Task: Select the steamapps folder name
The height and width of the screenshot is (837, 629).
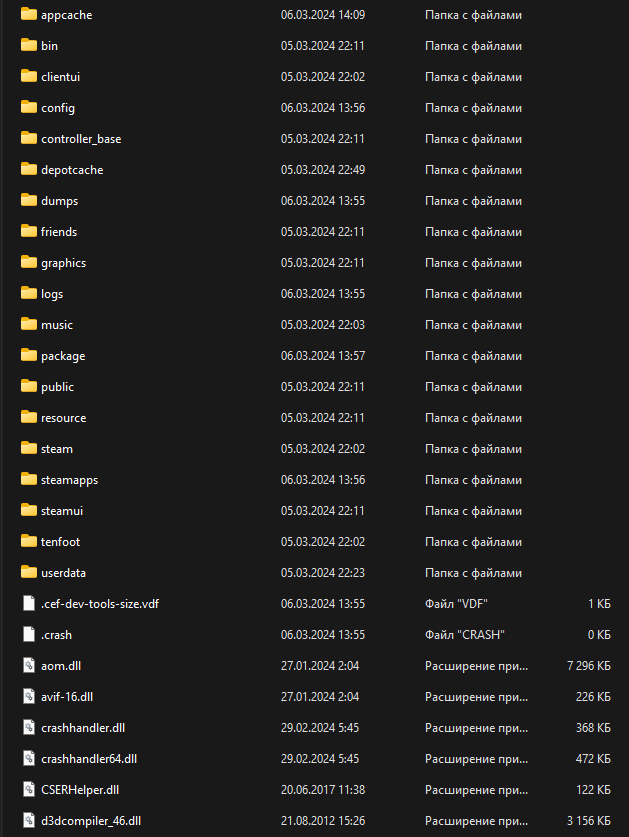Action: click(x=69, y=480)
